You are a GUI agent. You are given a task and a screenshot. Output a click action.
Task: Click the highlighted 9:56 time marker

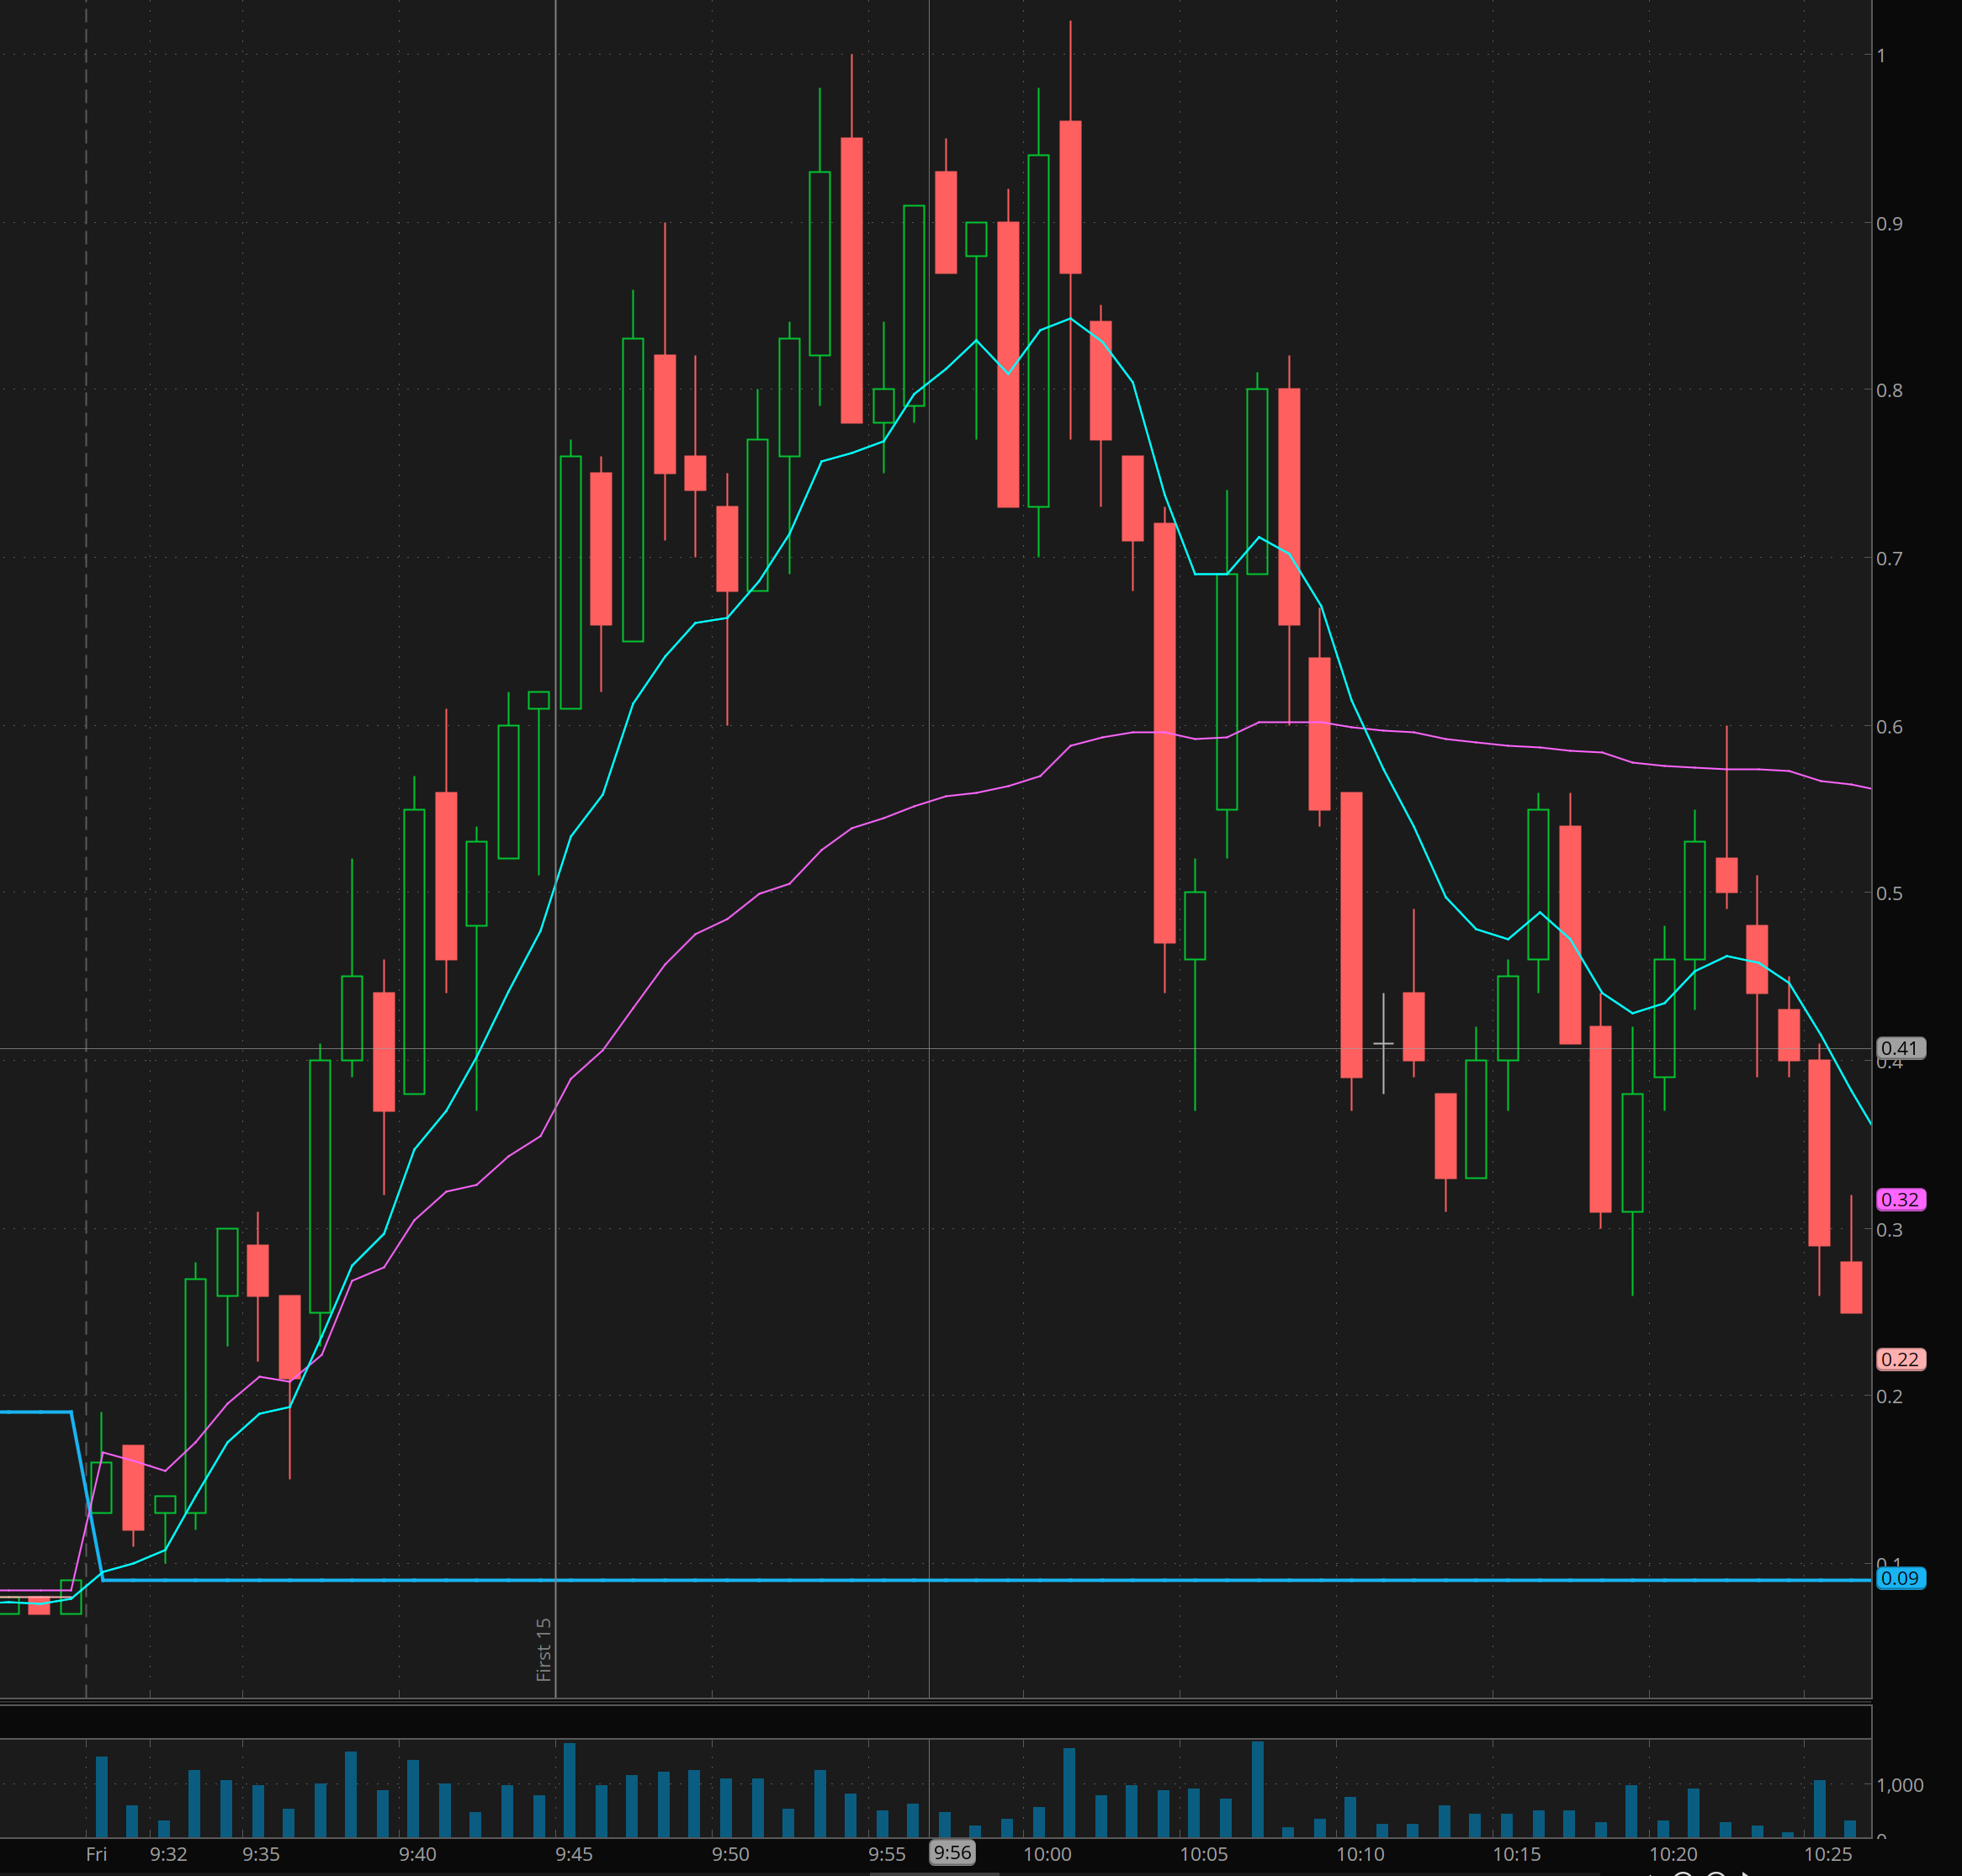[952, 1853]
